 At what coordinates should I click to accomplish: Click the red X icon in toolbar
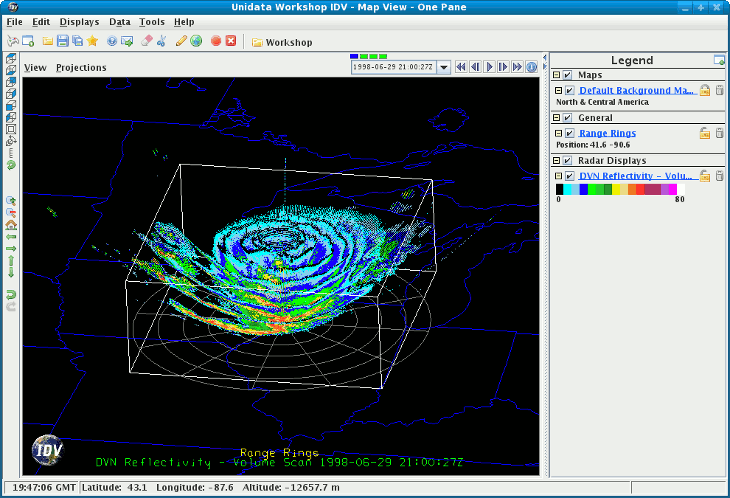pyautogui.click(x=231, y=41)
